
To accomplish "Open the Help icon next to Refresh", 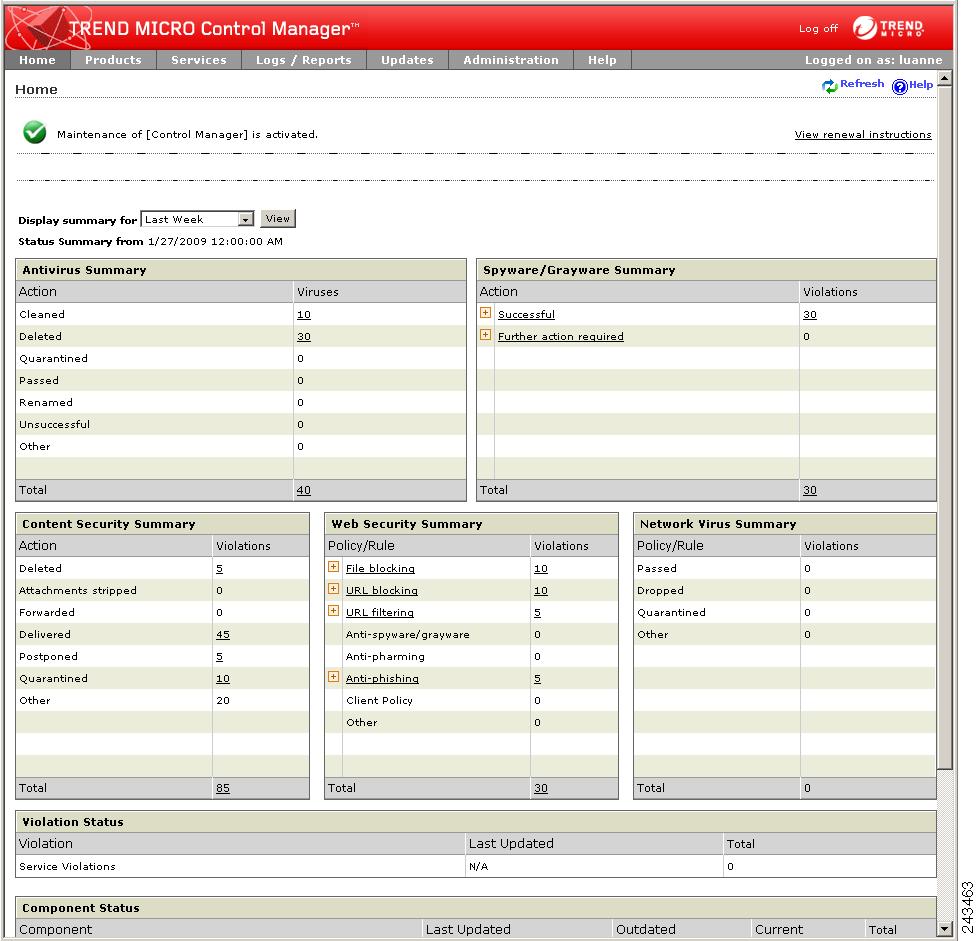I will [x=898, y=85].
